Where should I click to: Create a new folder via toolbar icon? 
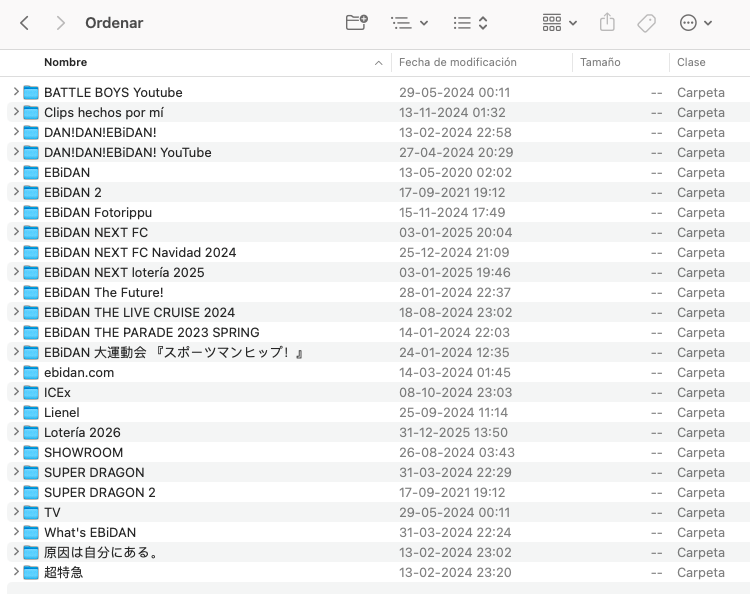click(x=356, y=22)
